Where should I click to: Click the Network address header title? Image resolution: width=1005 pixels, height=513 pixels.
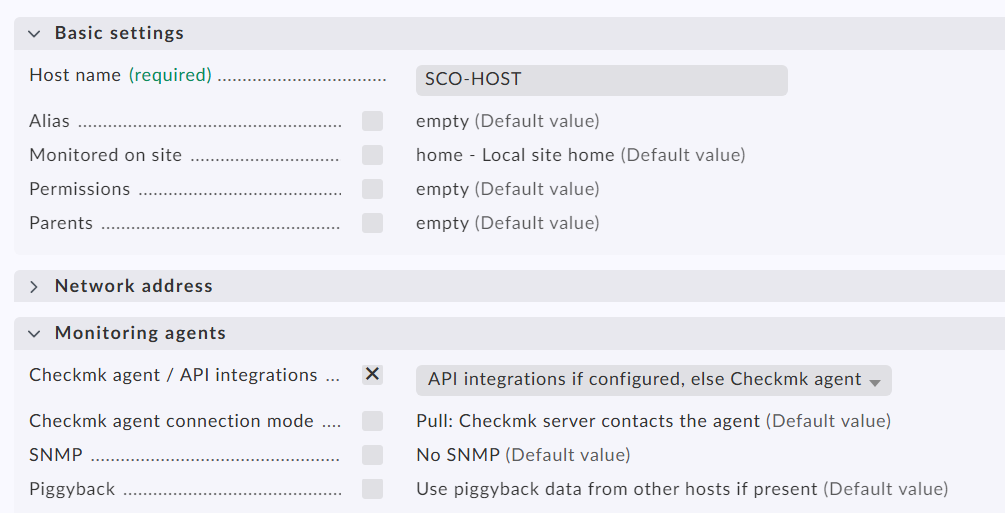(133, 286)
